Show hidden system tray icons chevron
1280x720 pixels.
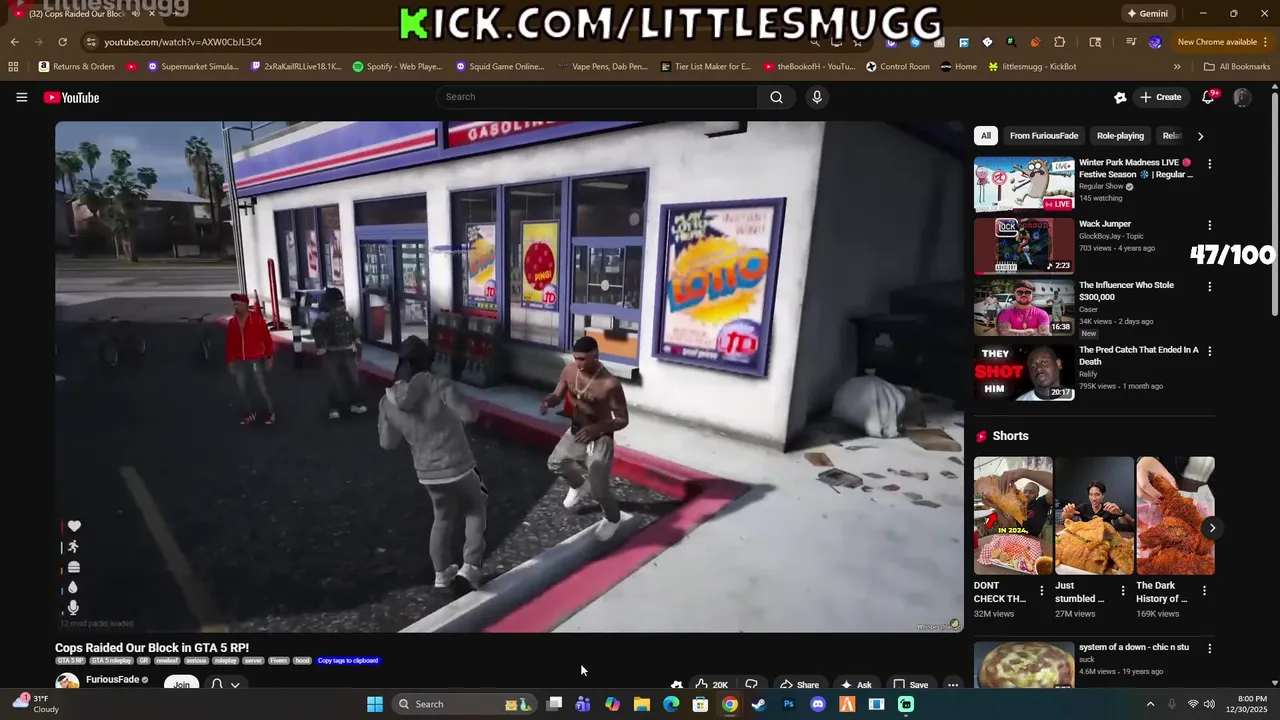(1150, 704)
